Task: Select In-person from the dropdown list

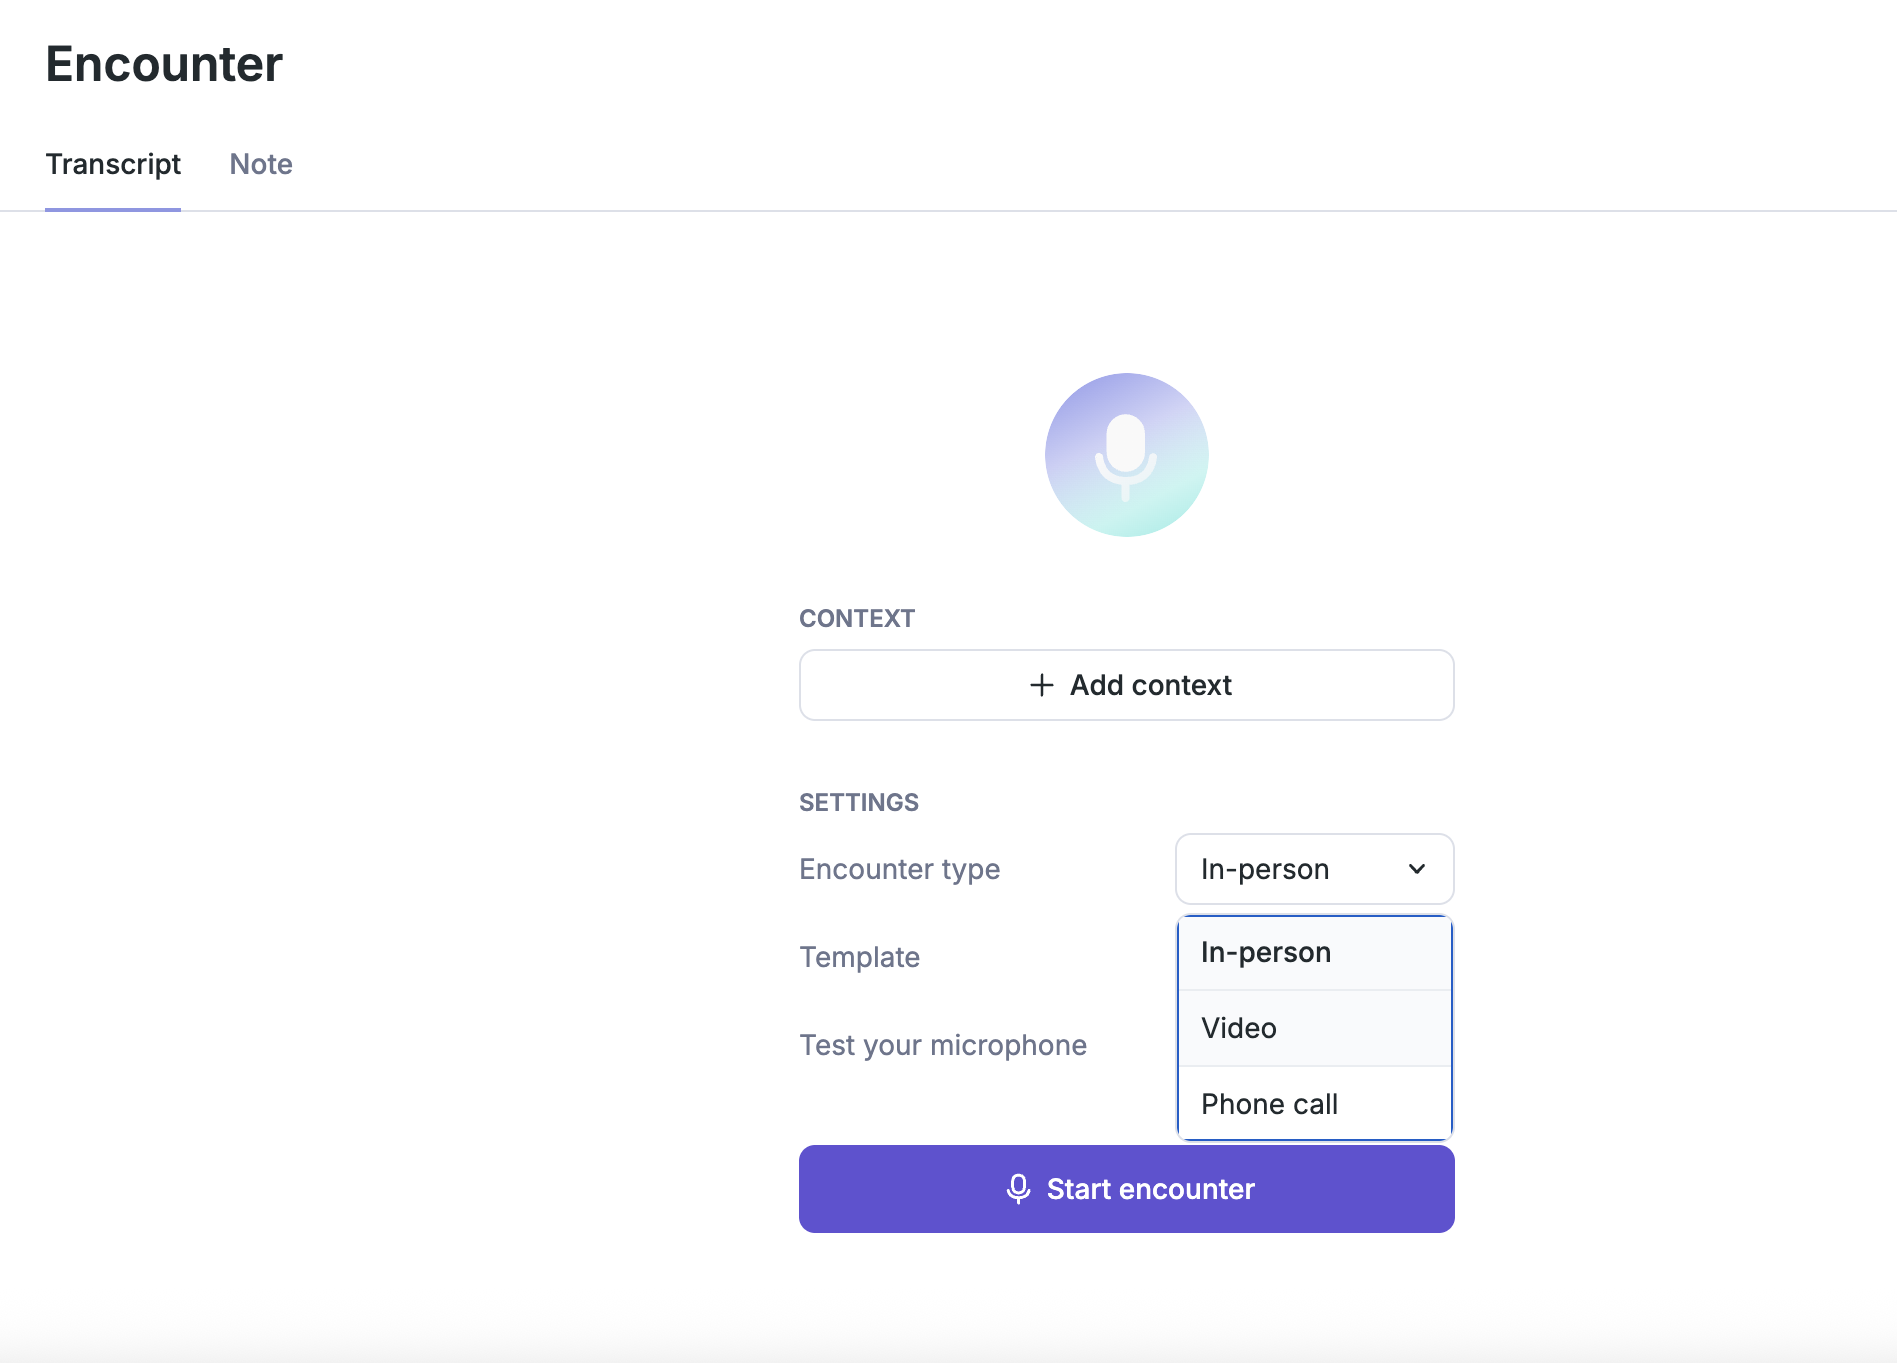Action: [1314, 953]
